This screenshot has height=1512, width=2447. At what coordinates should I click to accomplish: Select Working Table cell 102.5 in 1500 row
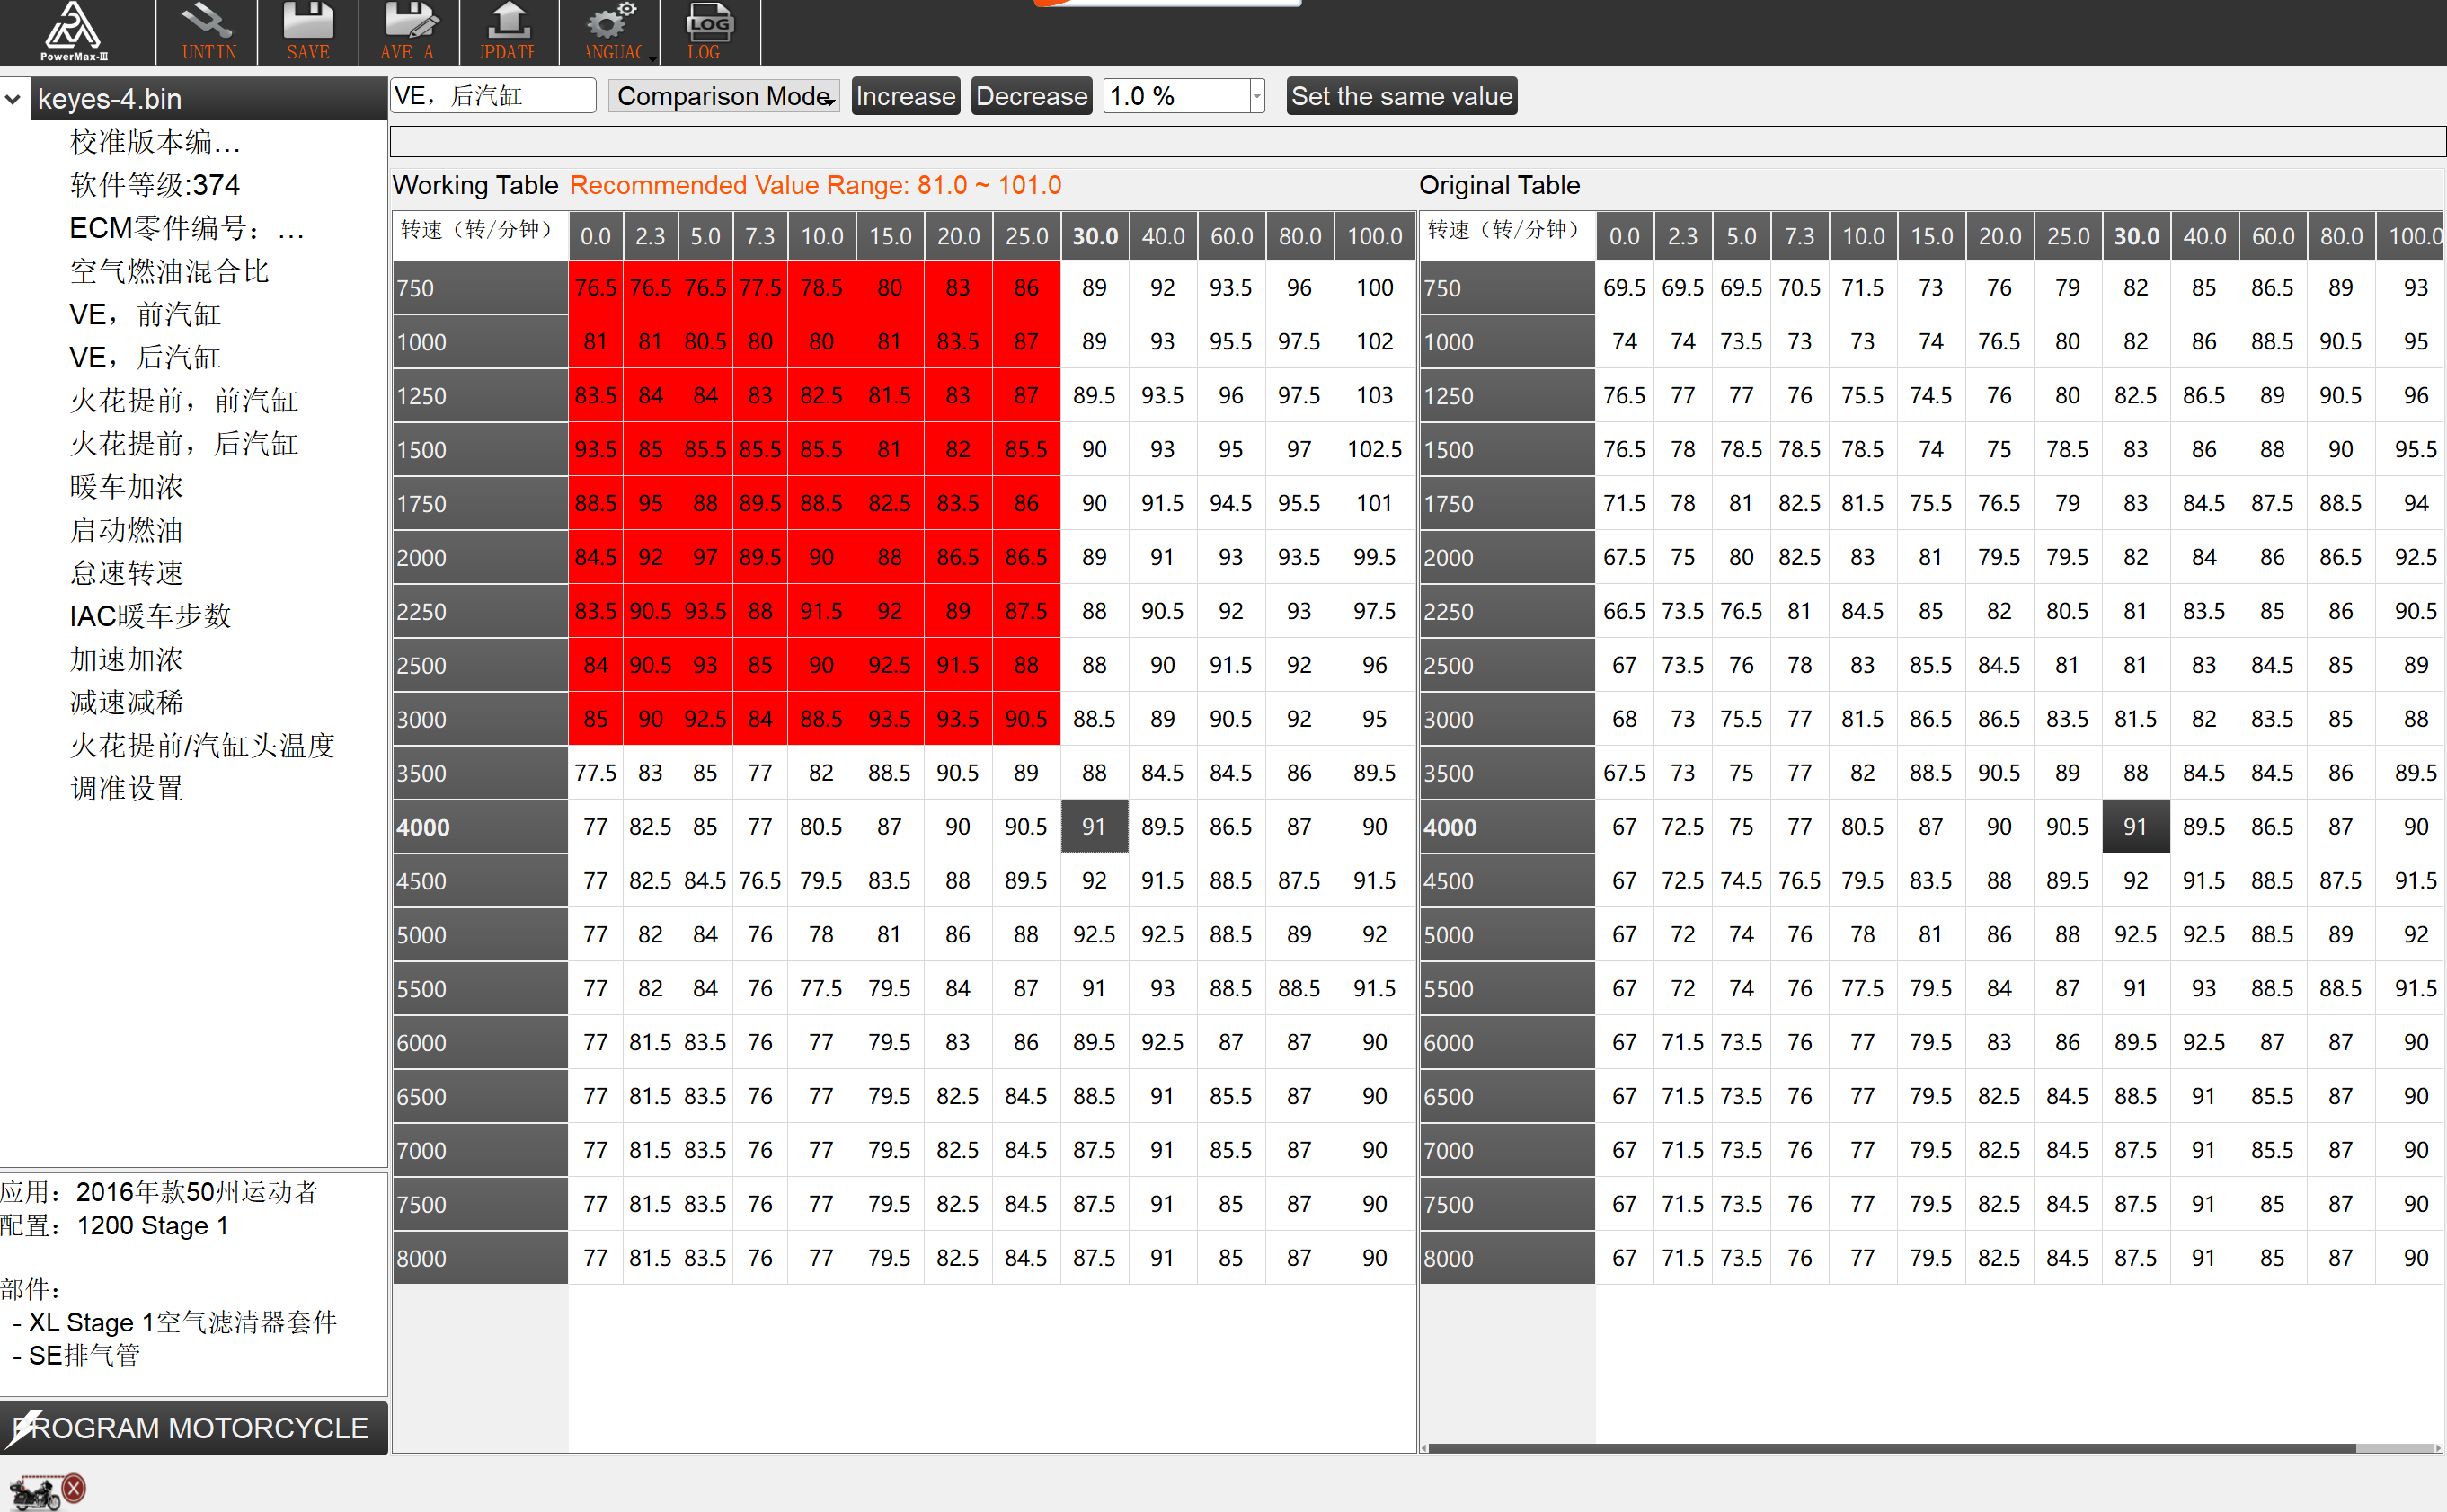(x=1374, y=450)
